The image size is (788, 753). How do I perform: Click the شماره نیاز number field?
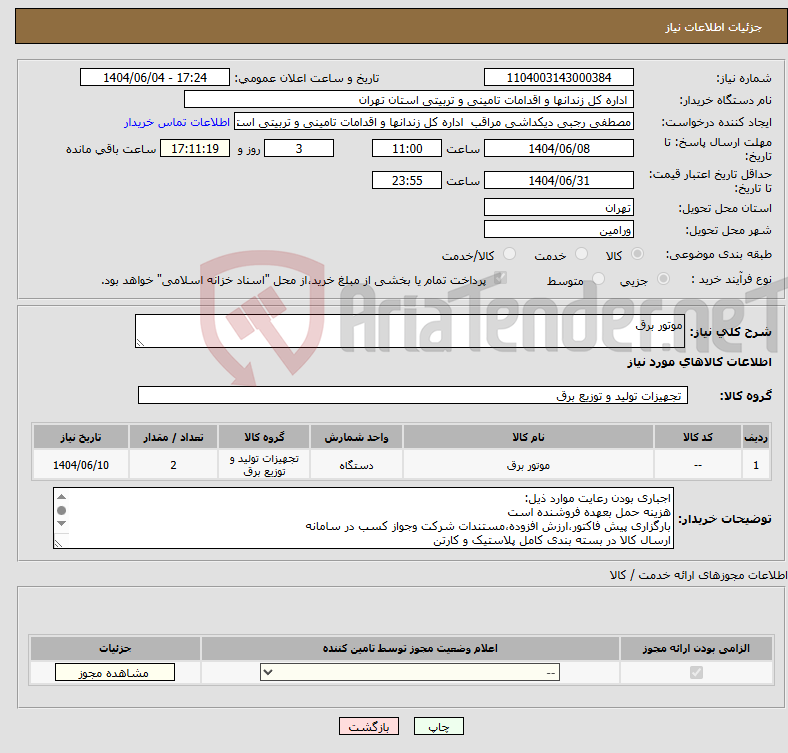click(x=558, y=78)
